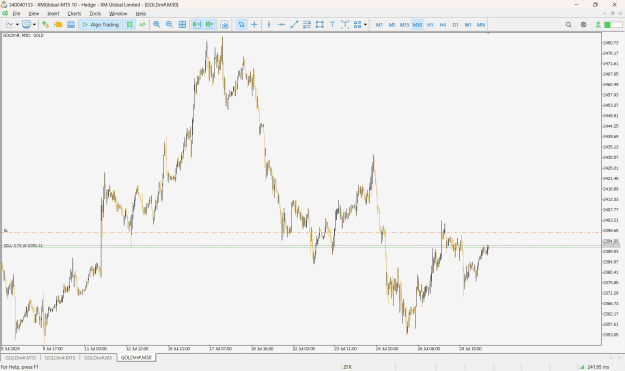Select the equidistant channel tool
The width and height of the screenshot is (625, 371).
tap(307, 25)
